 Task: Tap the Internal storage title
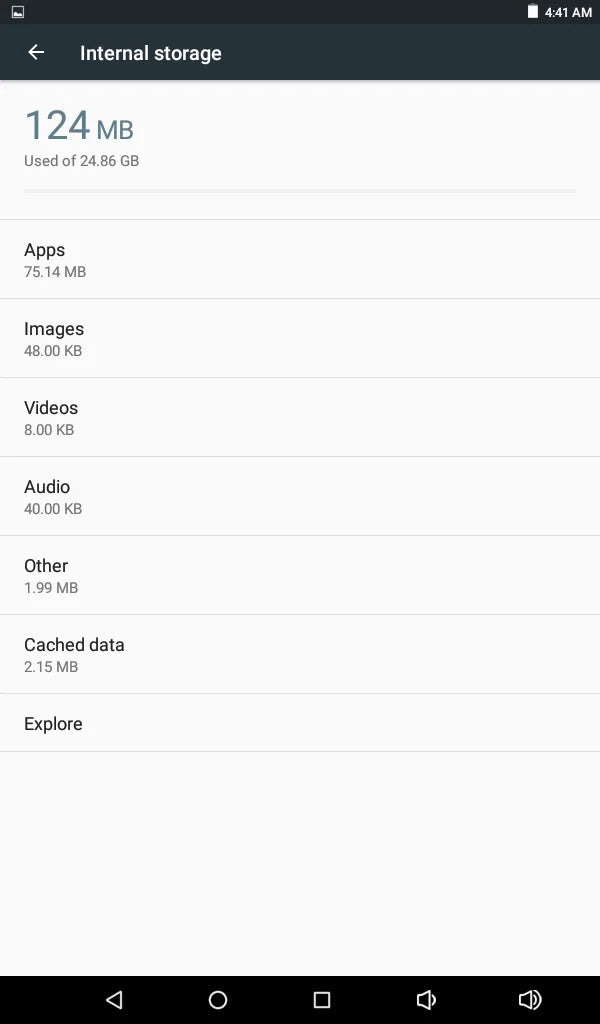(x=151, y=53)
